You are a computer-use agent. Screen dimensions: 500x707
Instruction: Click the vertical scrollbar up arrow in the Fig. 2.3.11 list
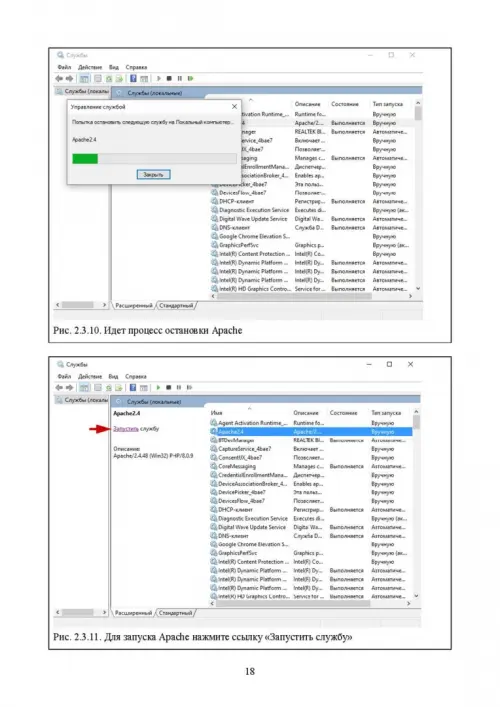point(416,412)
